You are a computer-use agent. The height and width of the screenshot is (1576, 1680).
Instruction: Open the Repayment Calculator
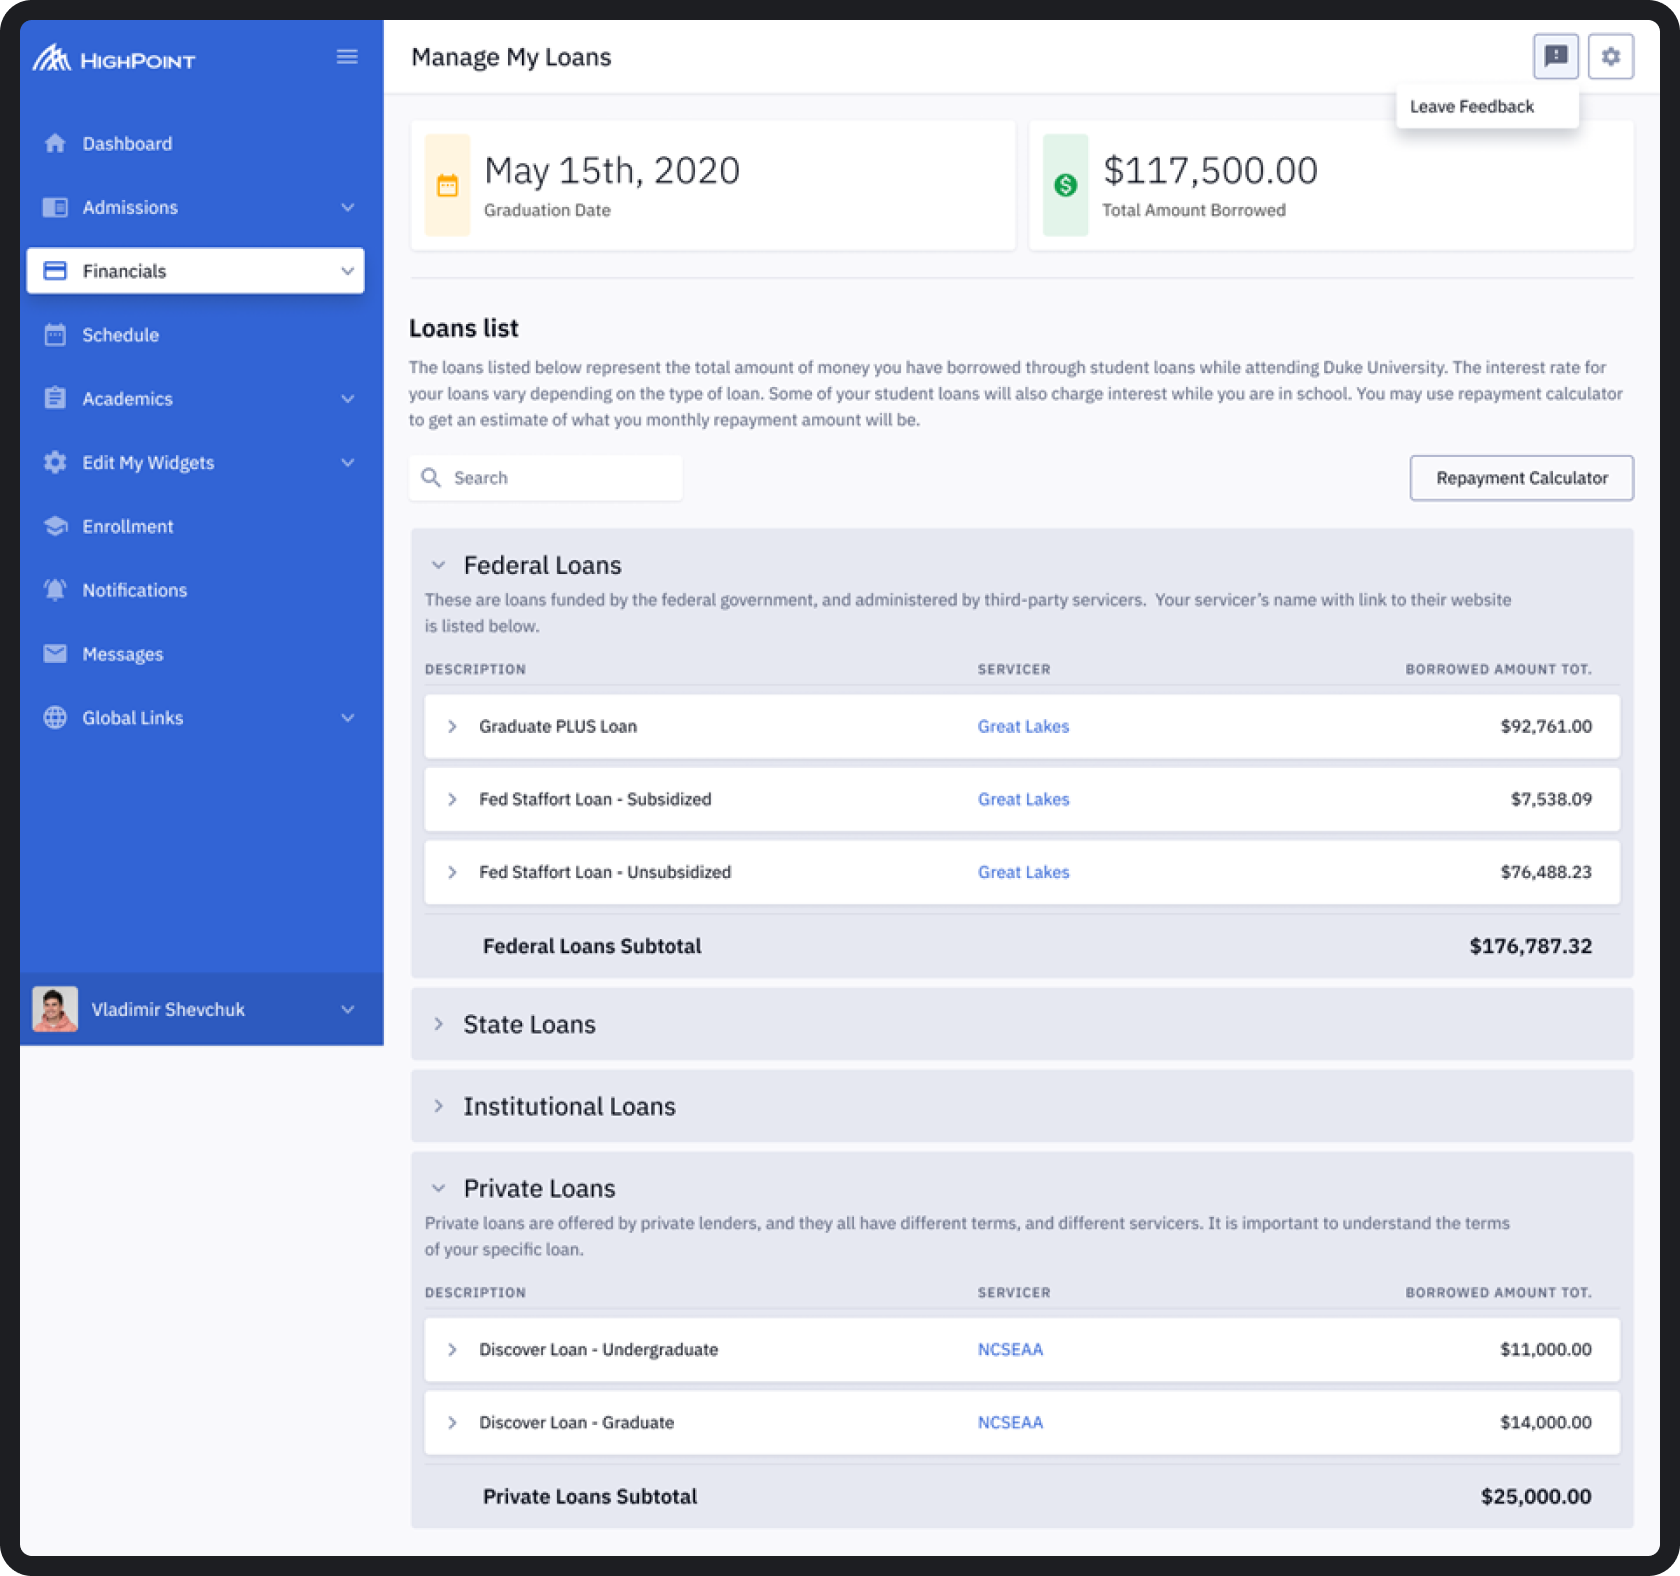(1520, 478)
